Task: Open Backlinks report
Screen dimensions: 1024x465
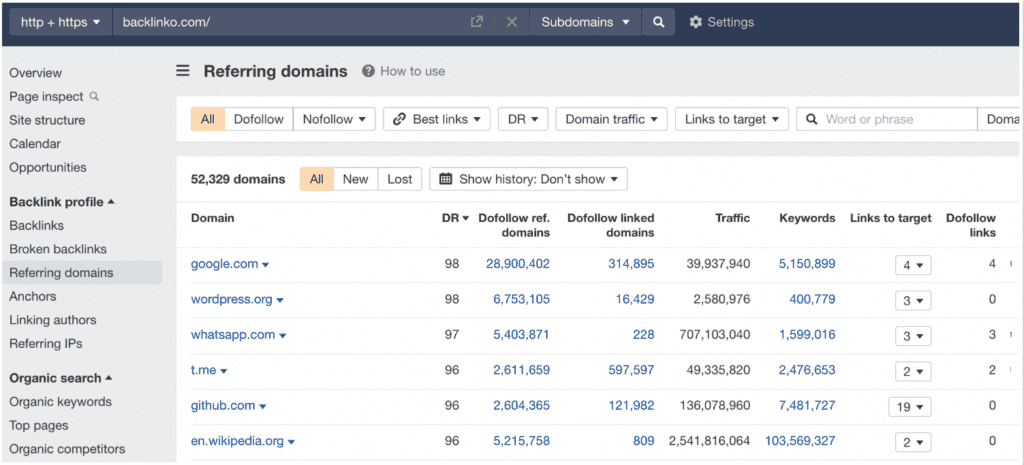Action: point(37,225)
